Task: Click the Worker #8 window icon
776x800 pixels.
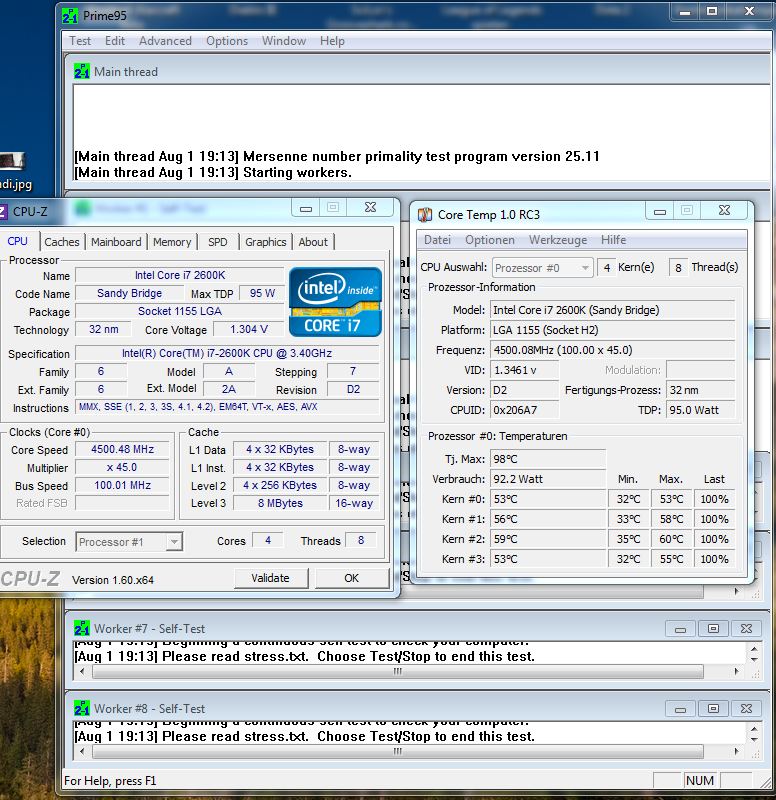Action: (x=82, y=708)
